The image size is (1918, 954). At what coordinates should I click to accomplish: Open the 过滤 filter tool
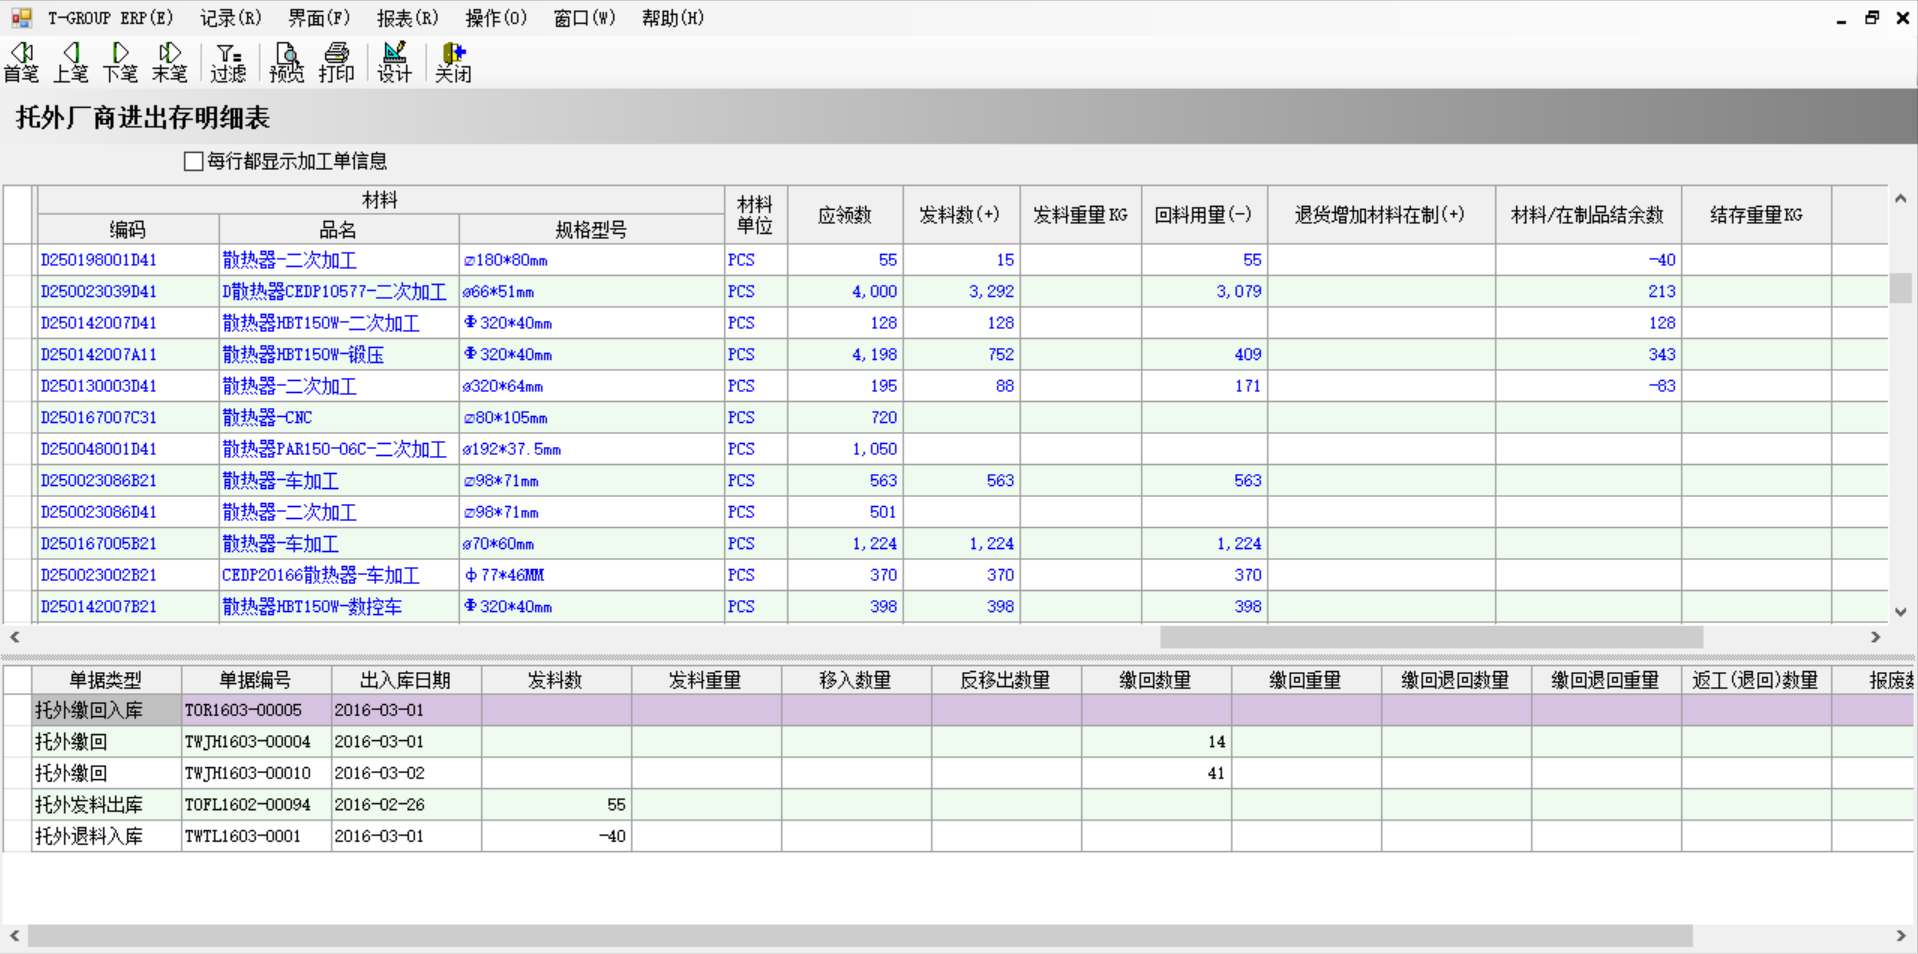(x=228, y=62)
